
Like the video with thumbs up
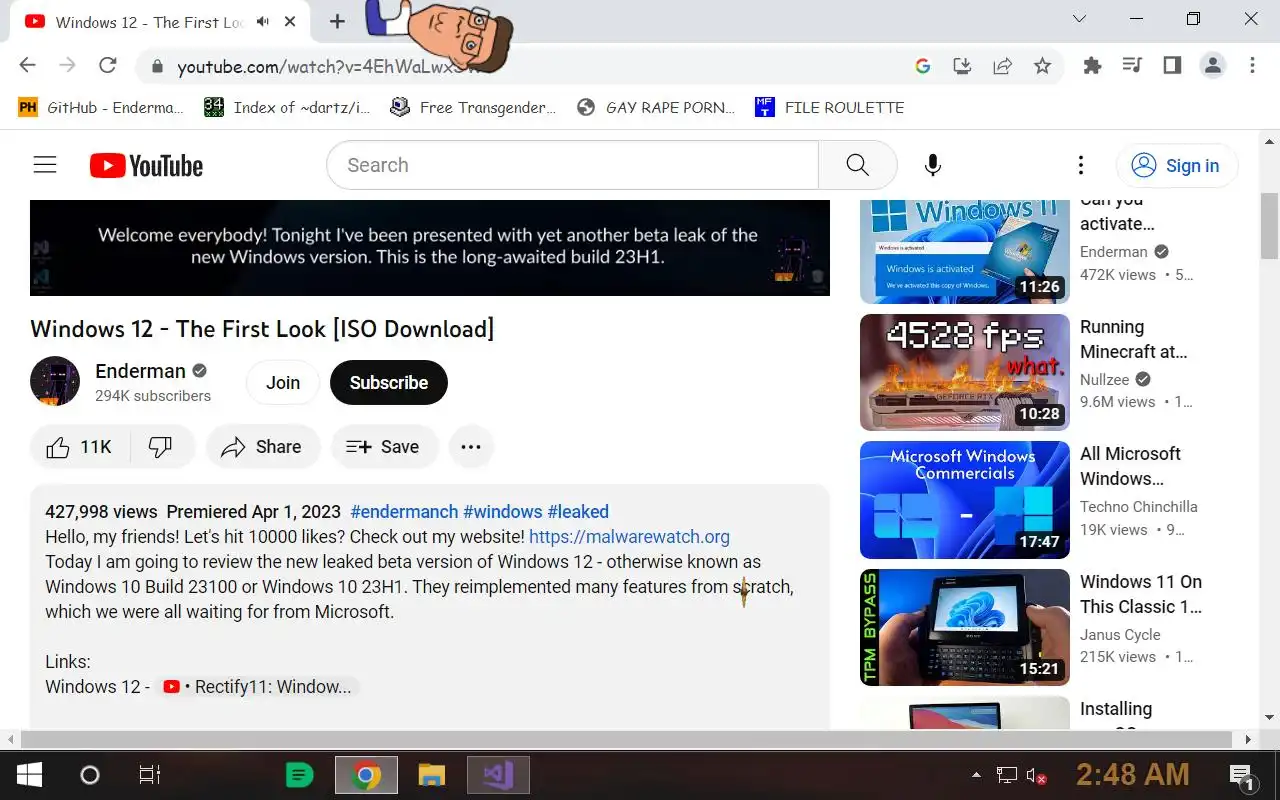[x=80, y=447]
